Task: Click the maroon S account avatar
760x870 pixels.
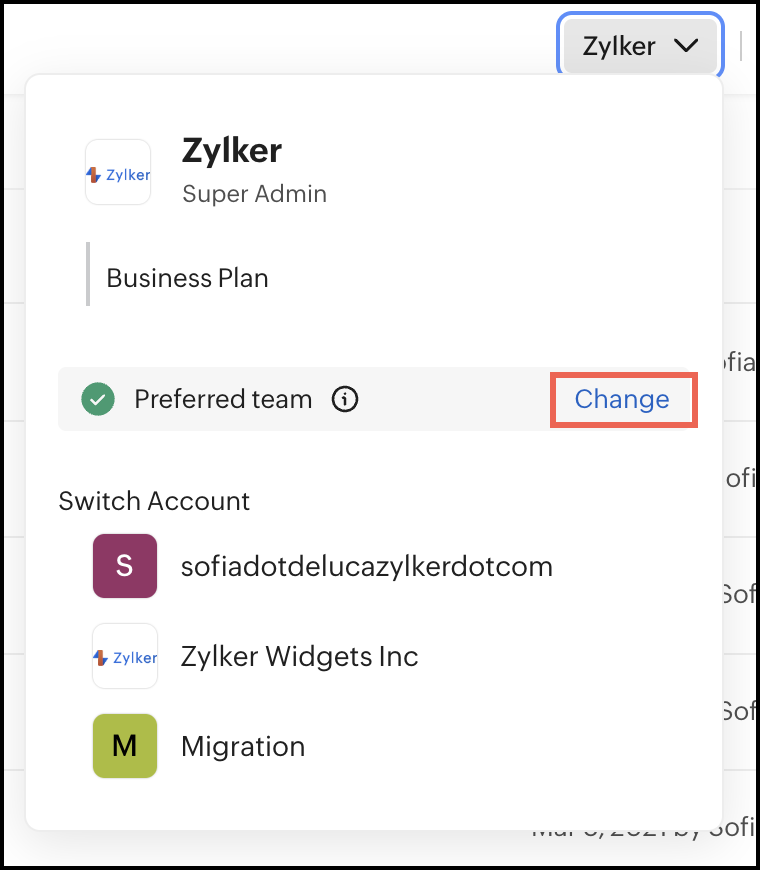Action: pos(124,566)
